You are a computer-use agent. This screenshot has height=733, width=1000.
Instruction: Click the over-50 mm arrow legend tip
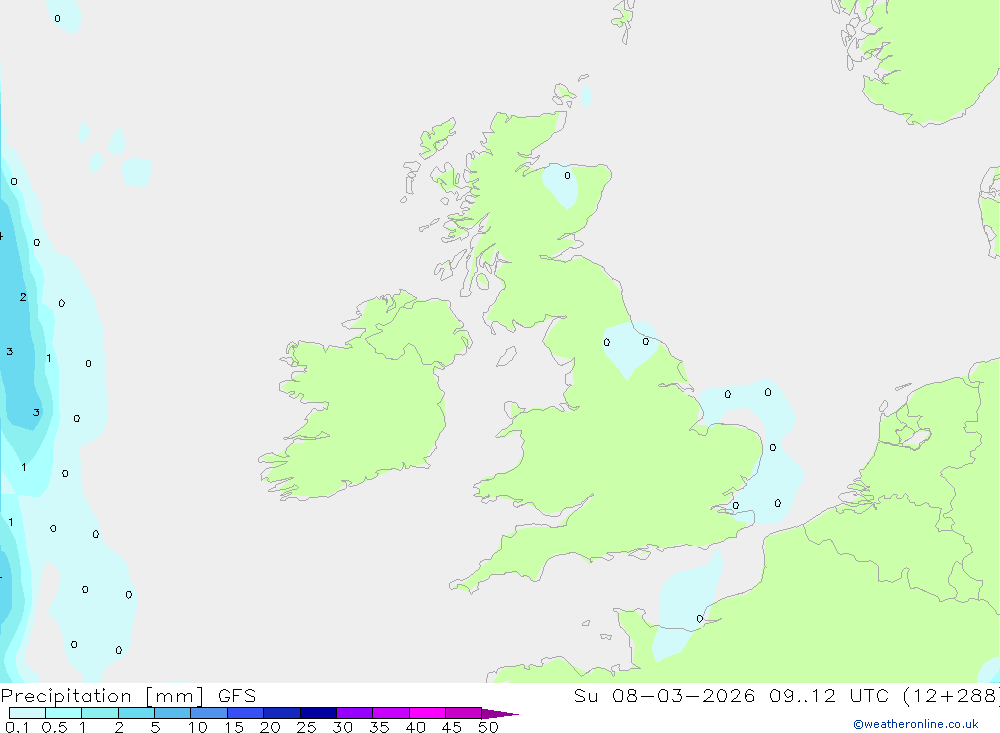500,713
